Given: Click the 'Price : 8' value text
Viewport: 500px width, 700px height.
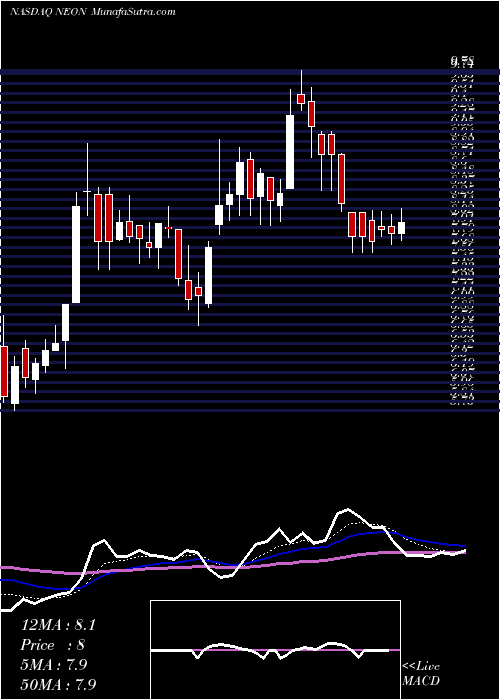Looking at the screenshot, I should [x=53, y=645].
